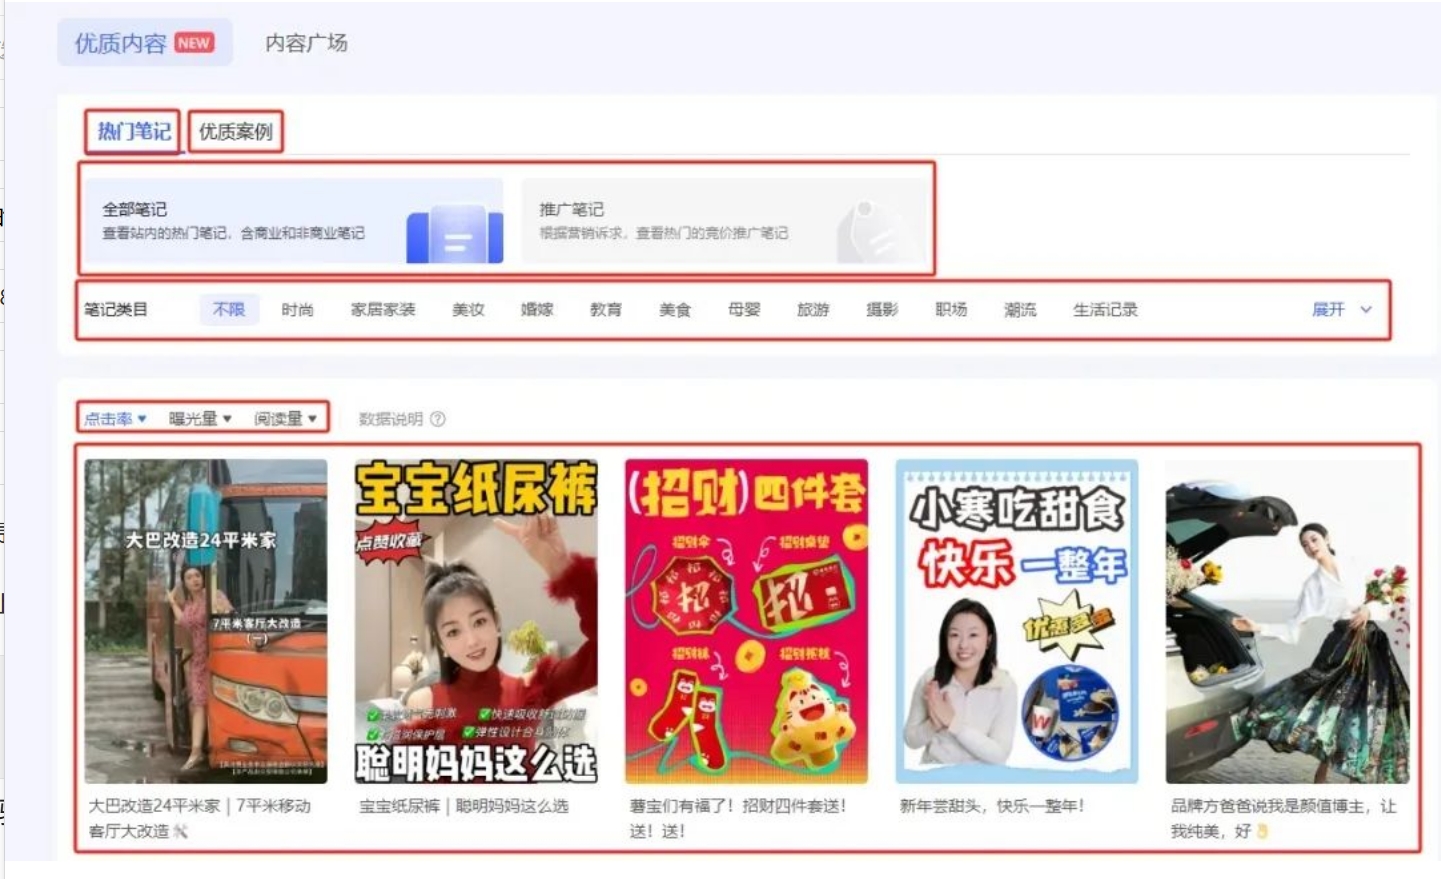The image size is (1441, 879).
Task: Filter notes by 旅游 category
Action: pos(813,310)
